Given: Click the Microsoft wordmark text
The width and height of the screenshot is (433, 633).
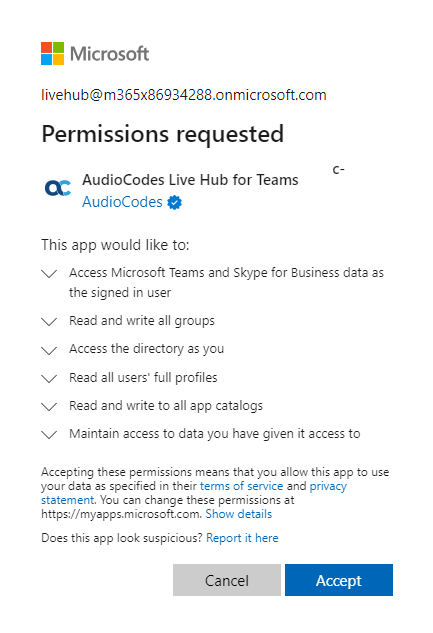Looking at the screenshot, I should click(x=109, y=54).
